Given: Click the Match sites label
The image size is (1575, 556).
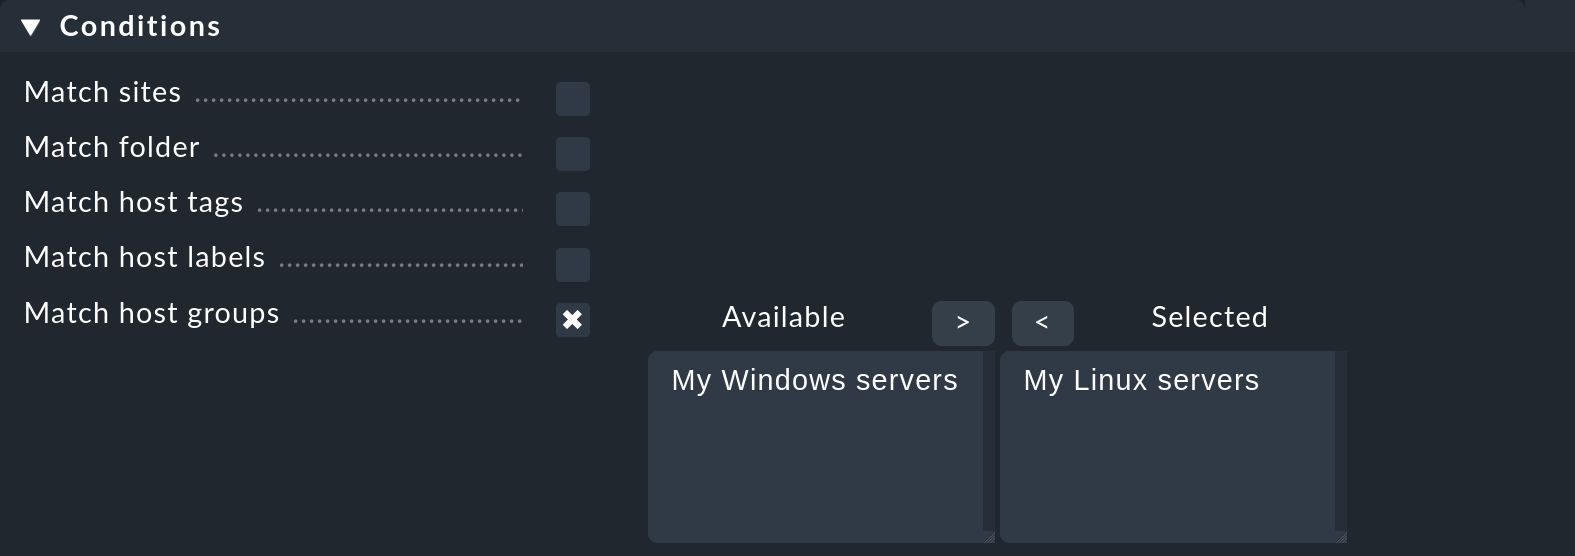Looking at the screenshot, I should click(x=103, y=92).
